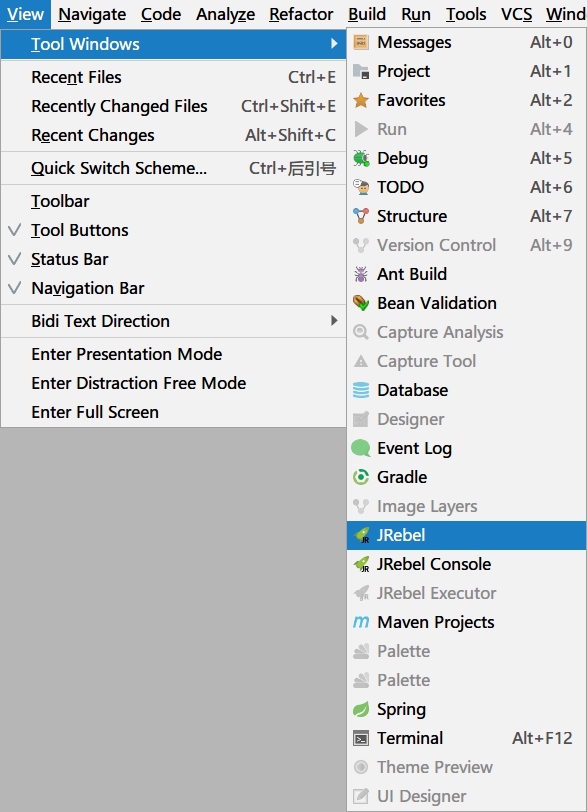The height and width of the screenshot is (812, 587).
Task: Open the Quick Switch Scheme popup
Action: pos(173,168)
